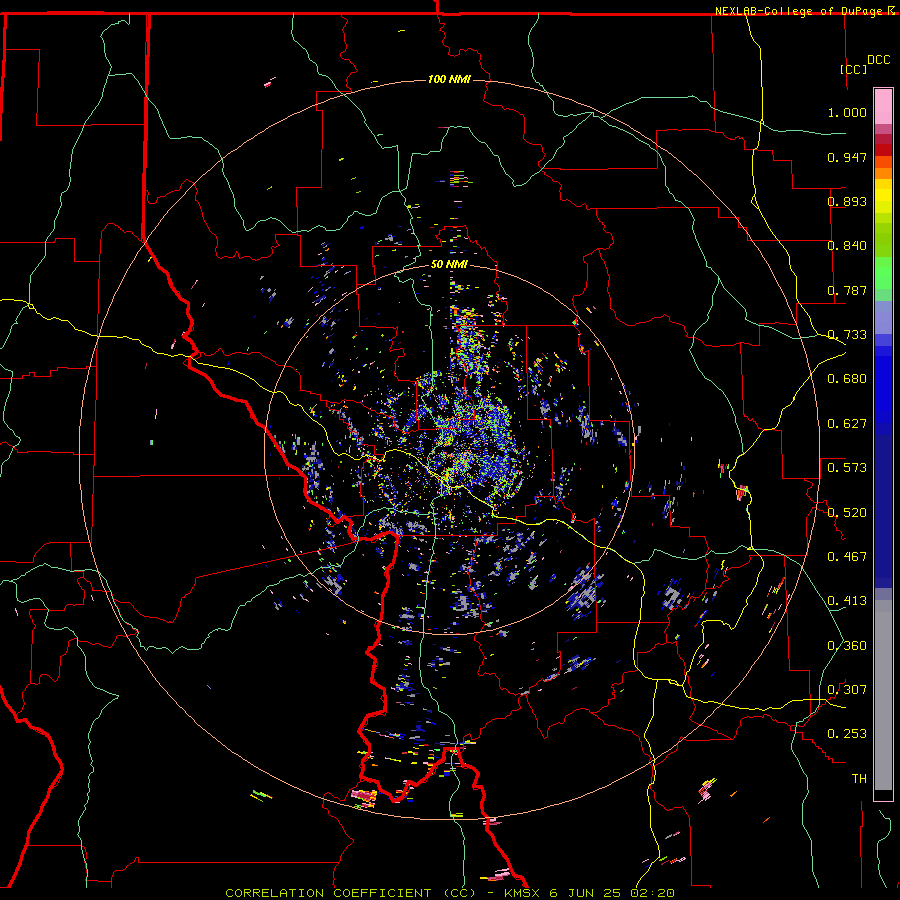
Task: Select the 0.467 scale value
Action: point(847,557)
